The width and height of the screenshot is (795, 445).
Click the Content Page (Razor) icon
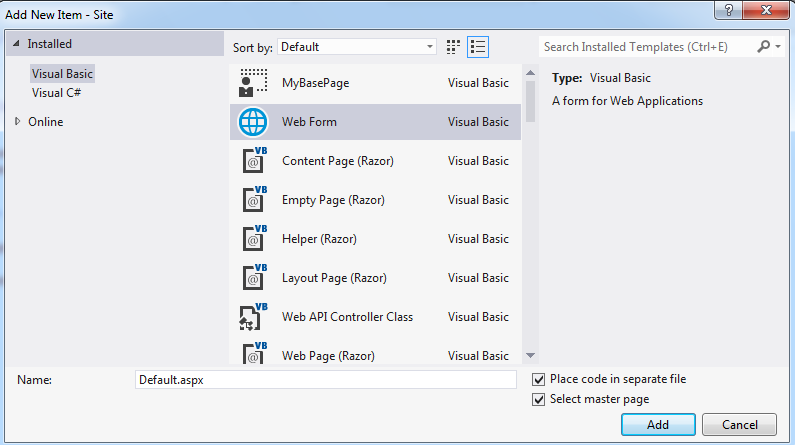(x=253, y=161)
